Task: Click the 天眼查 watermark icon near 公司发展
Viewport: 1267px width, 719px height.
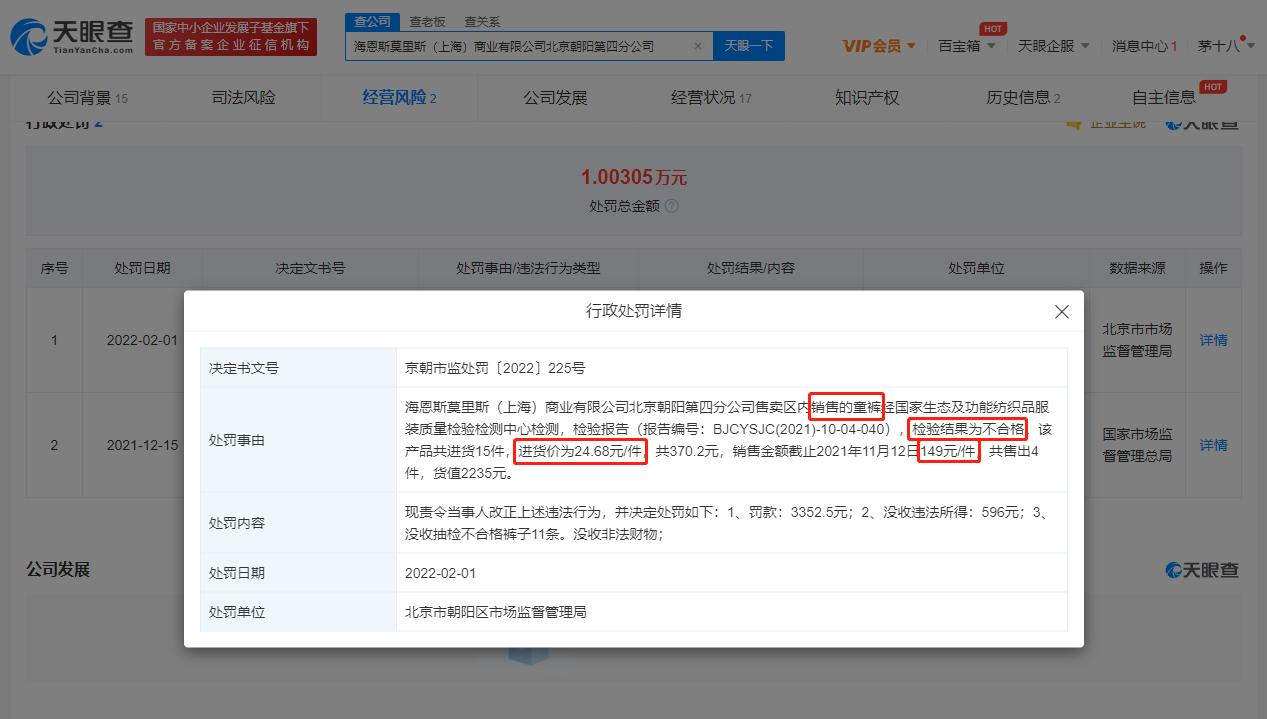Action: tap(1172, 570)
